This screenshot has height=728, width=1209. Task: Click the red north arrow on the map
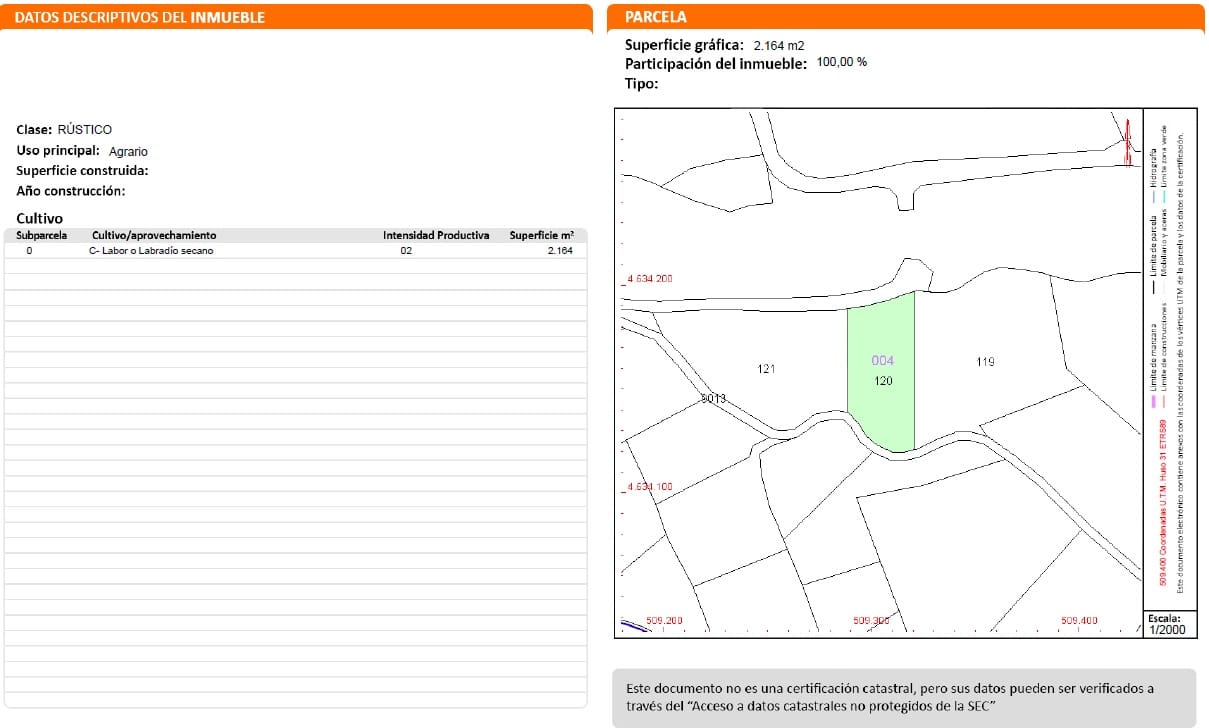click(1128, 140)
